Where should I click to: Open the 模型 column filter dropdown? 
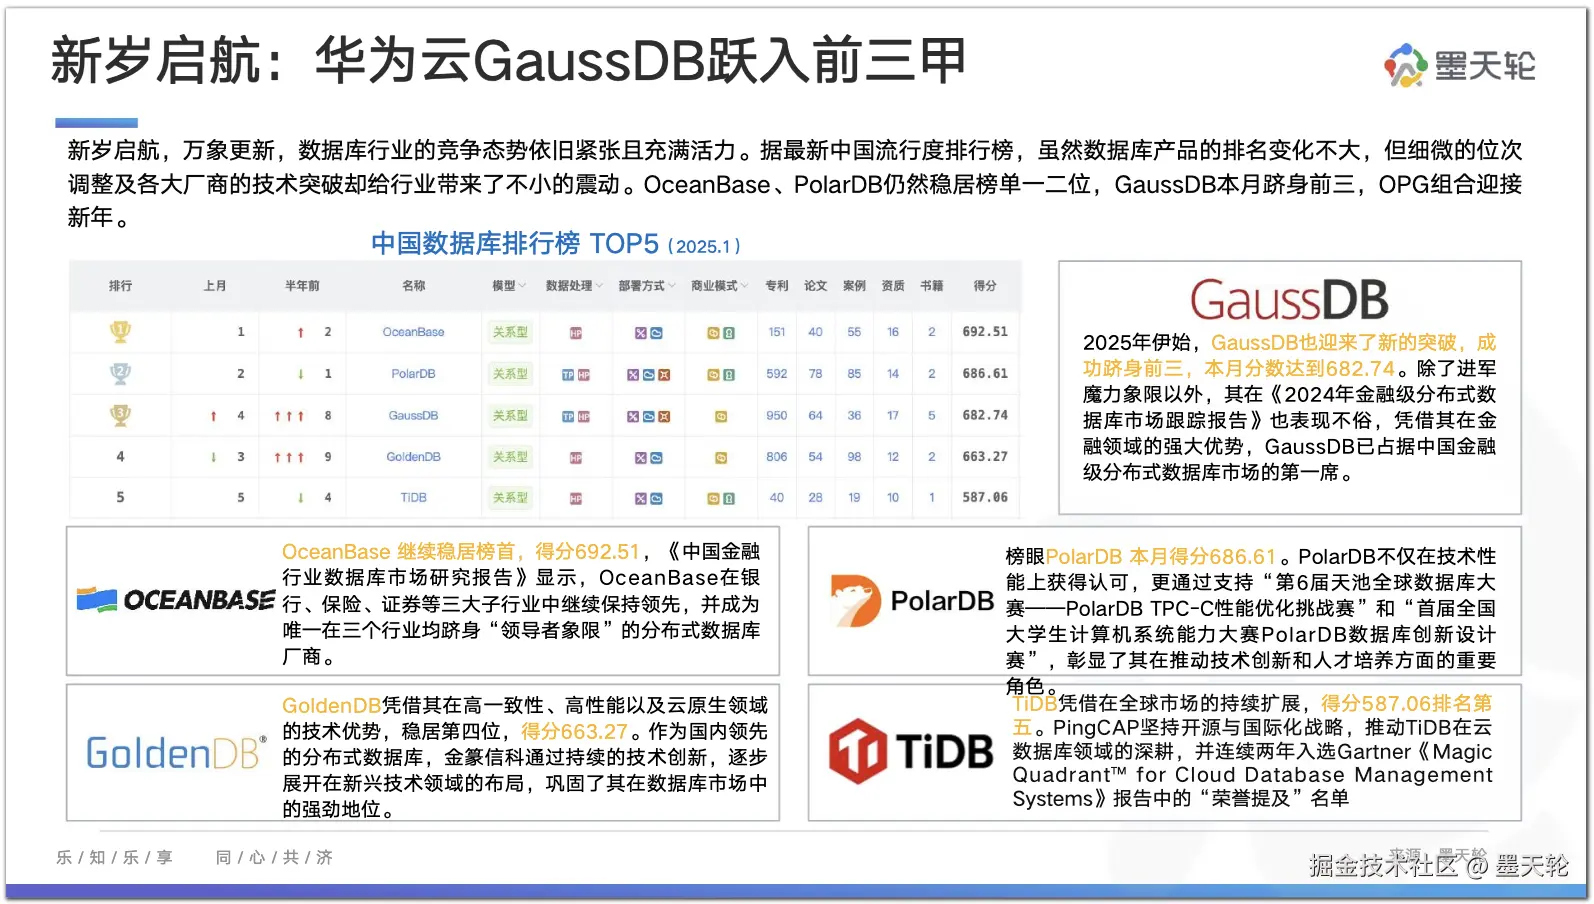(523, 286)
